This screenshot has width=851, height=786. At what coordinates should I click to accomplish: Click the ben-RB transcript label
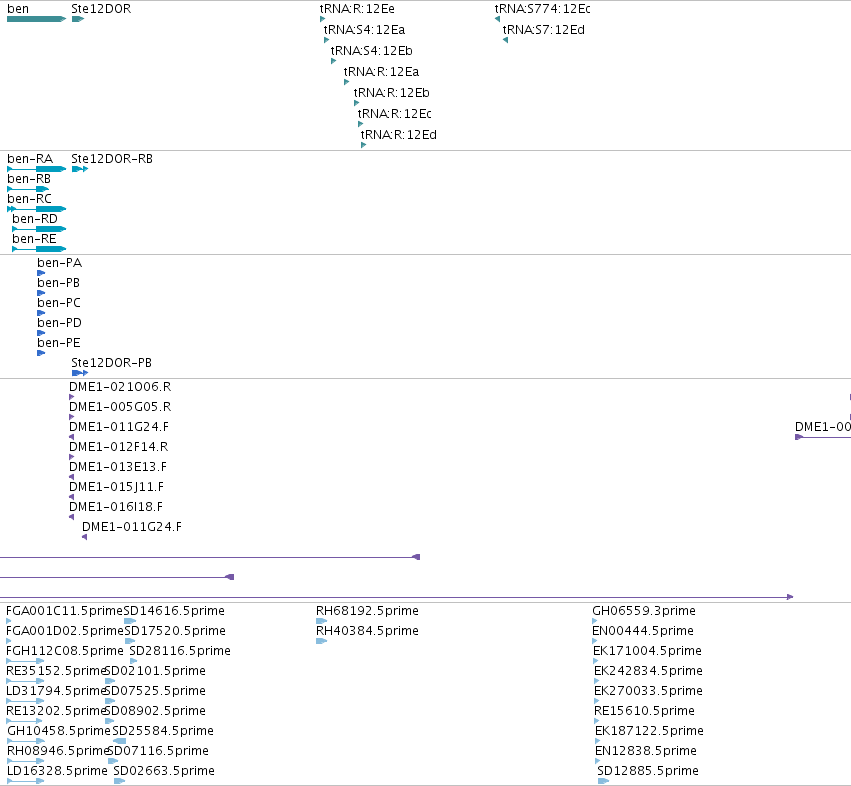click(29, 179)
